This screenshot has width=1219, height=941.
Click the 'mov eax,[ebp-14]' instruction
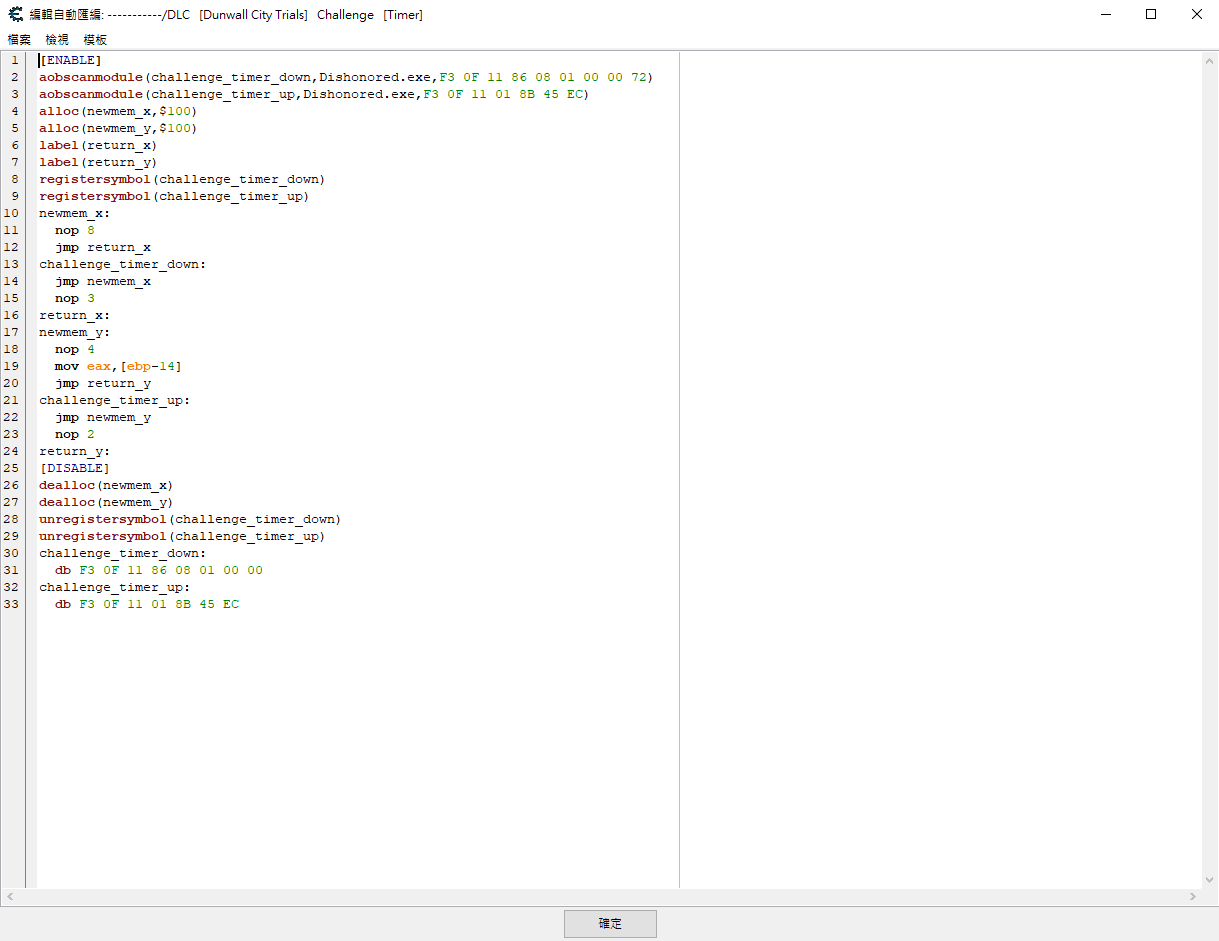(x=118, y=366)
